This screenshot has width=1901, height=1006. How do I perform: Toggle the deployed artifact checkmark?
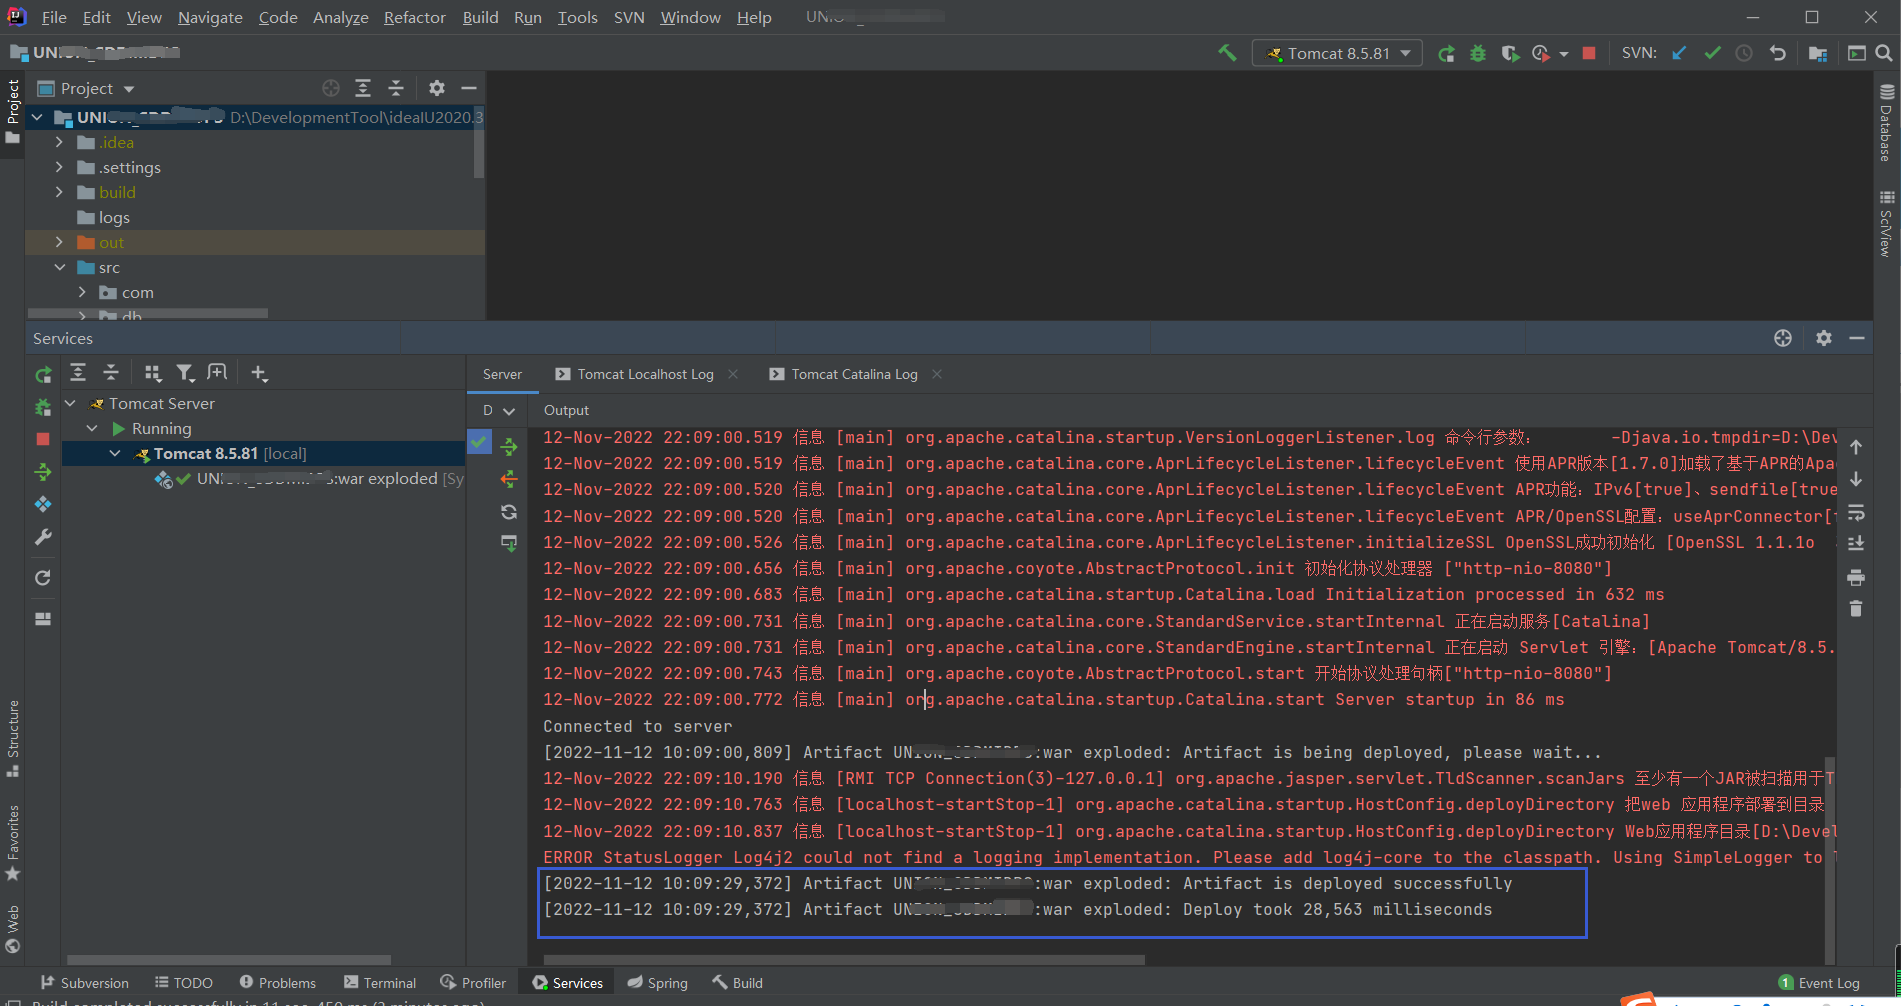pos(480,441)
